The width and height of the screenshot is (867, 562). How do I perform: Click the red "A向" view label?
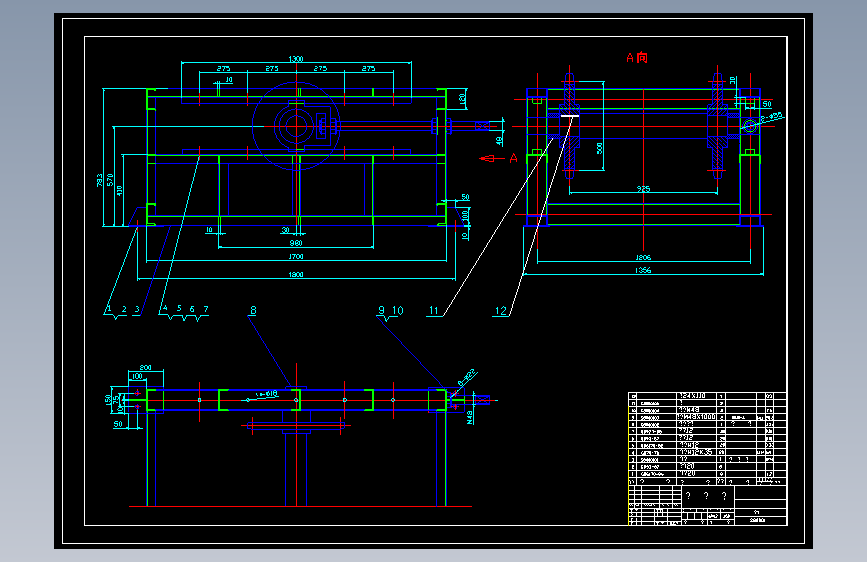click(637, 58)
